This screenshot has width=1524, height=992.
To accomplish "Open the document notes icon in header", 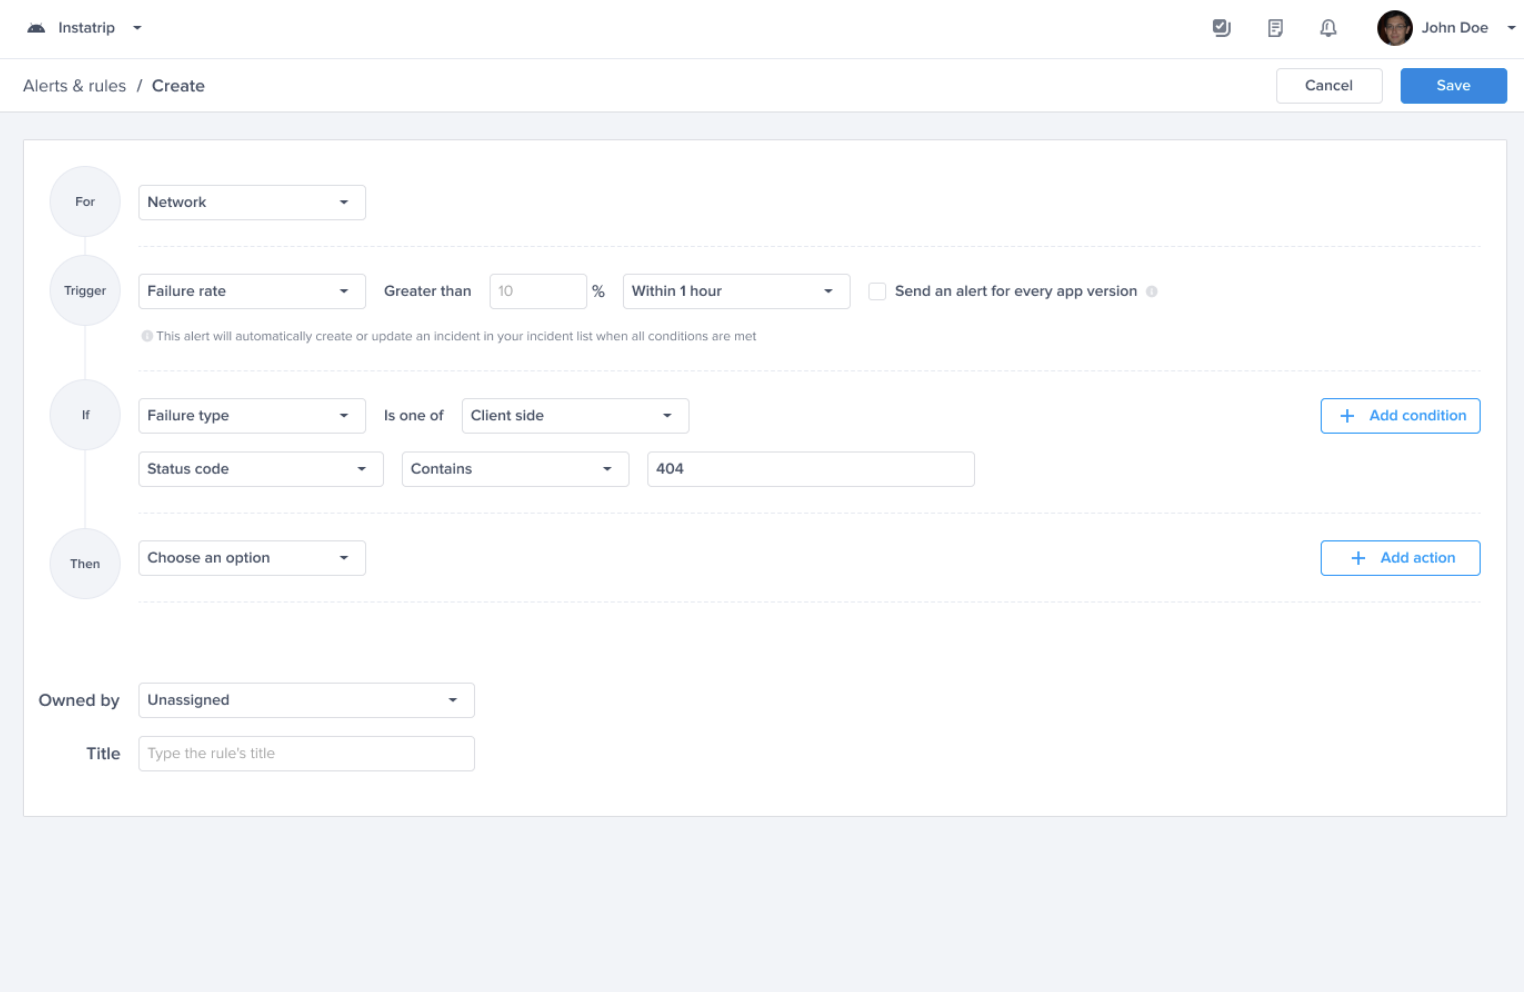I will point(1275,28).
